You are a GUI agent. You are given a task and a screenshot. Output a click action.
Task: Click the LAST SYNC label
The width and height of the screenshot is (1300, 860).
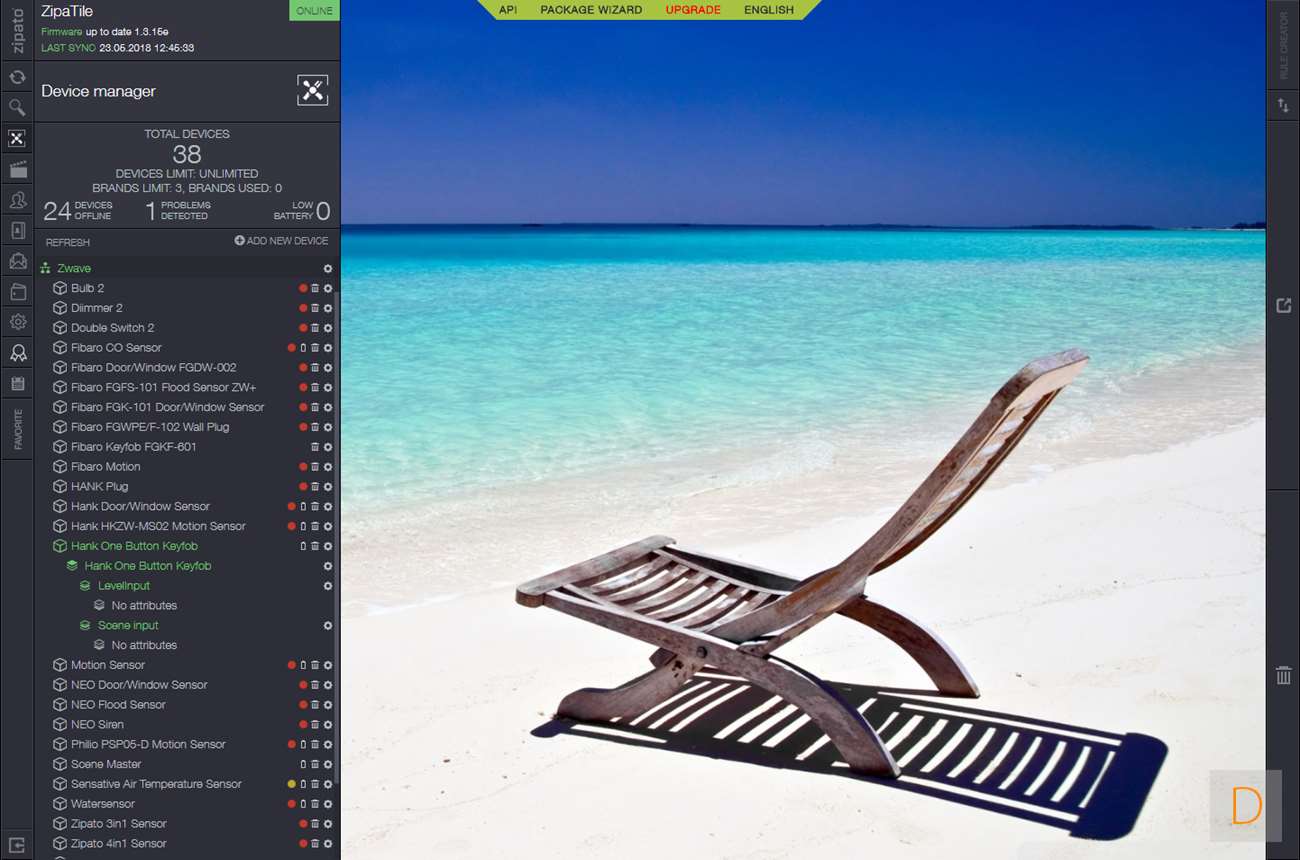click(68, 48)
